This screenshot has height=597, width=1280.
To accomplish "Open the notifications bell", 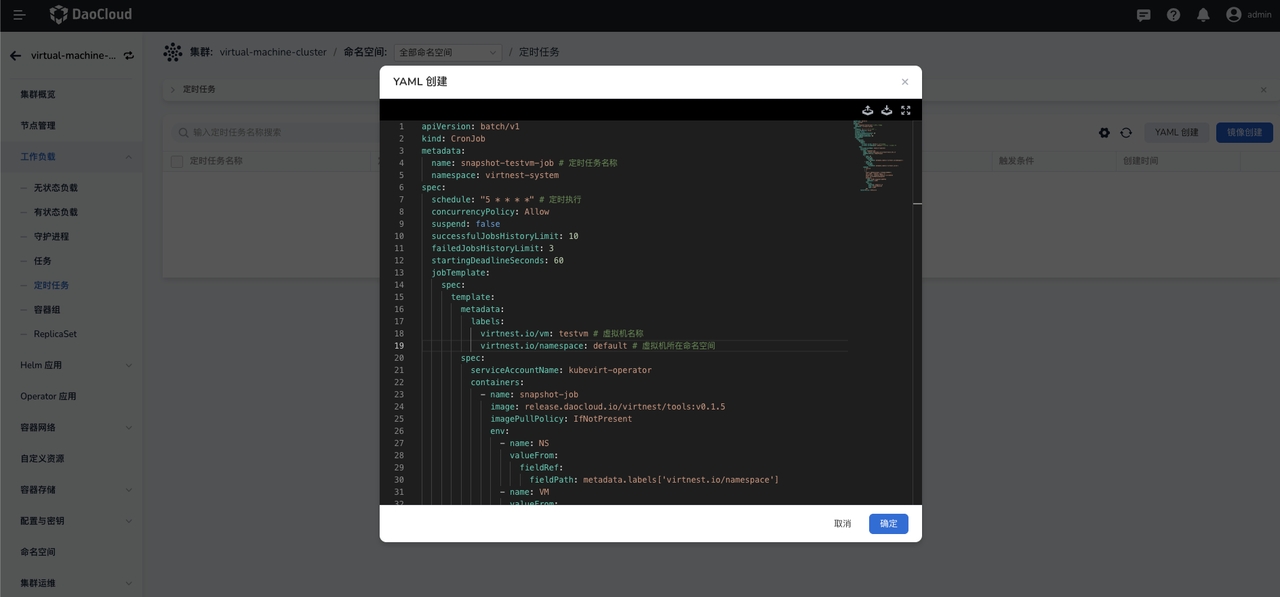I will [x=1203, y=15].
